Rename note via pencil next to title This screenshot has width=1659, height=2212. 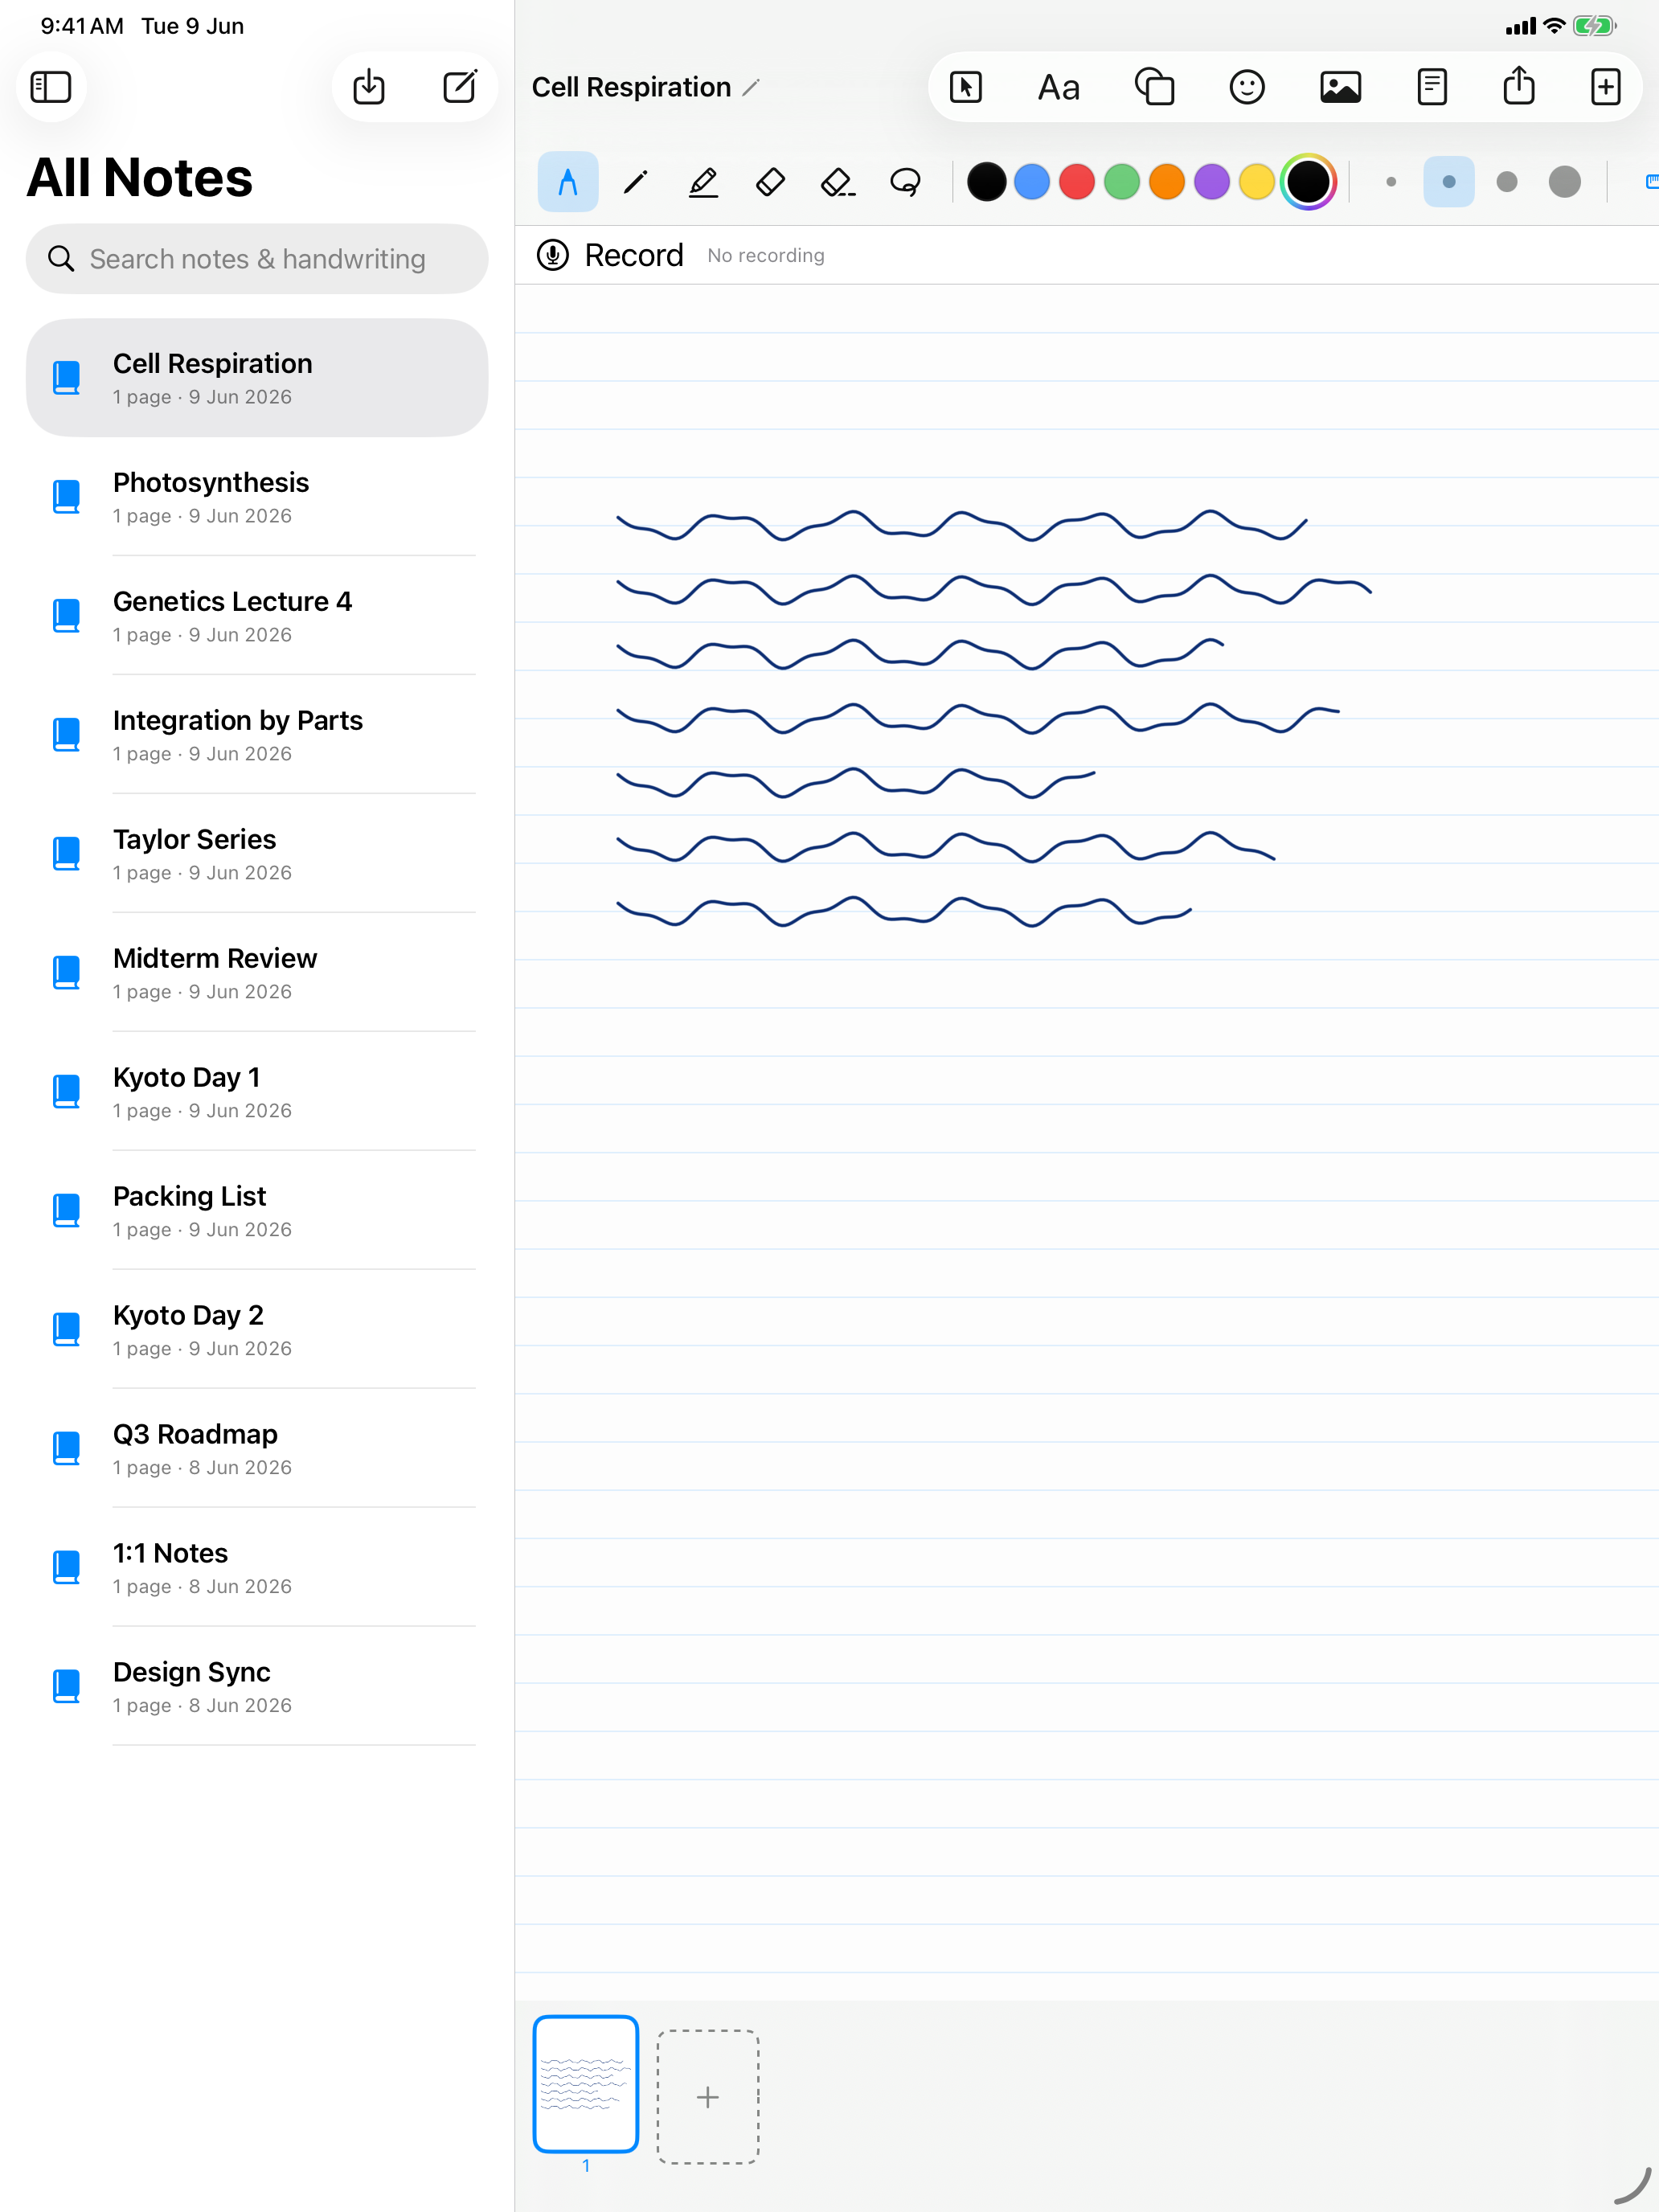[x=751, y=88]
